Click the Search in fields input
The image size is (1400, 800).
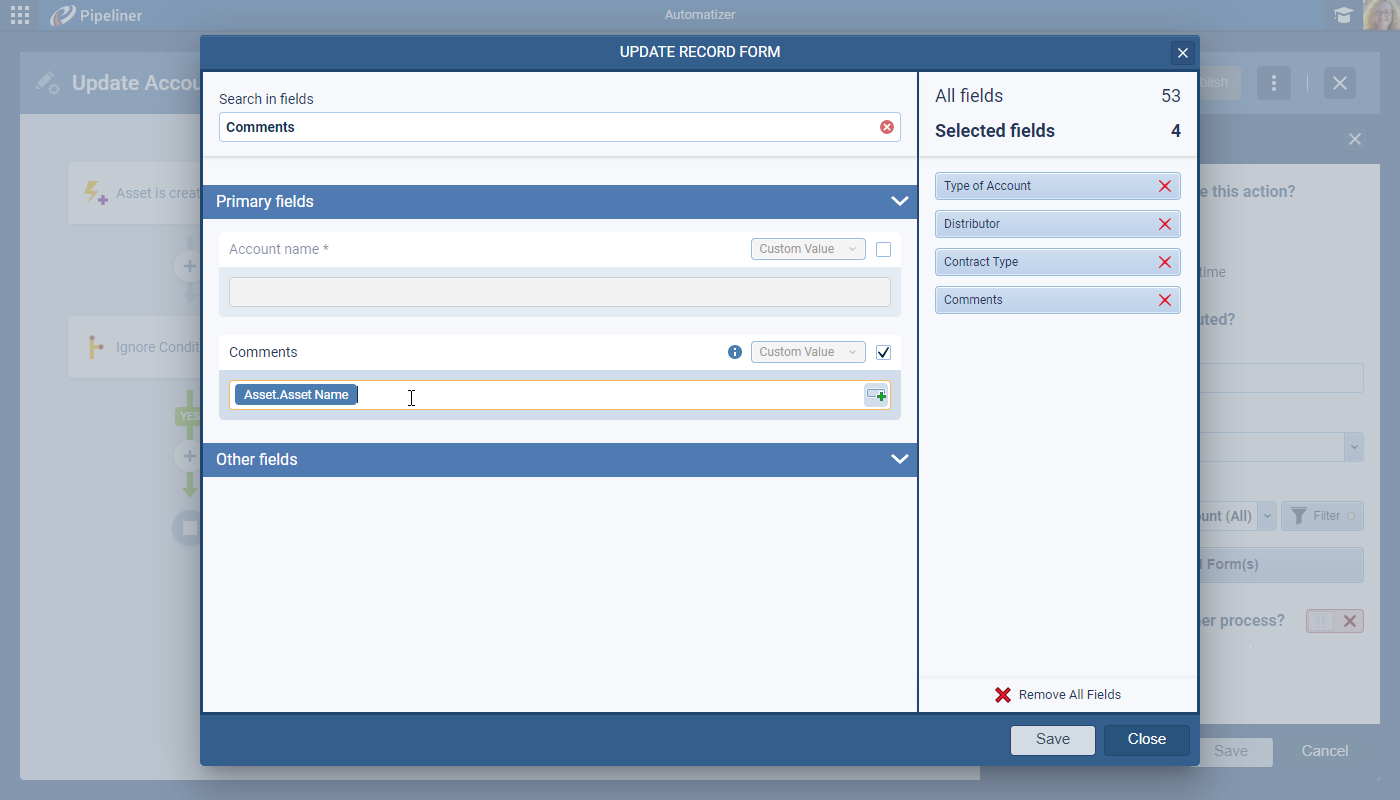[548, 127]
